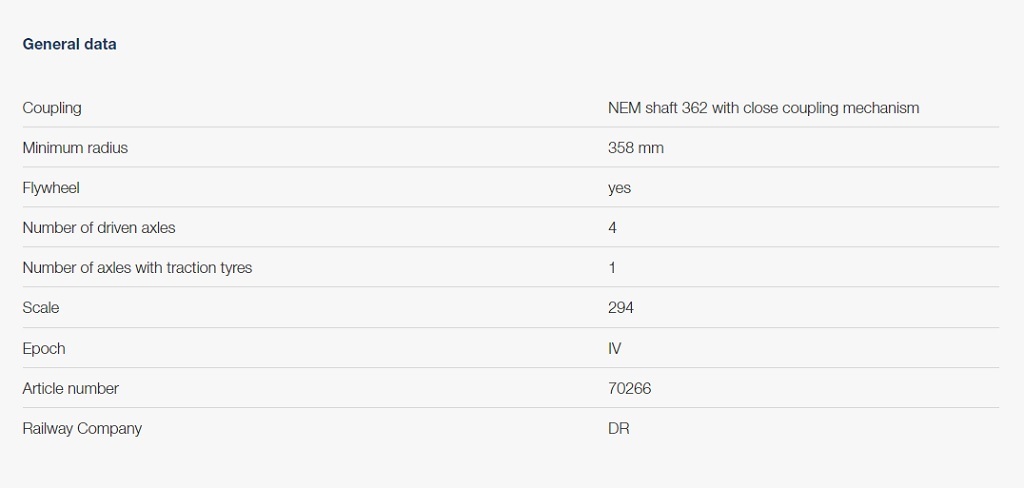The image size is (1024, 488).
Task: Click the Epoch label
Action: point(44,348)
